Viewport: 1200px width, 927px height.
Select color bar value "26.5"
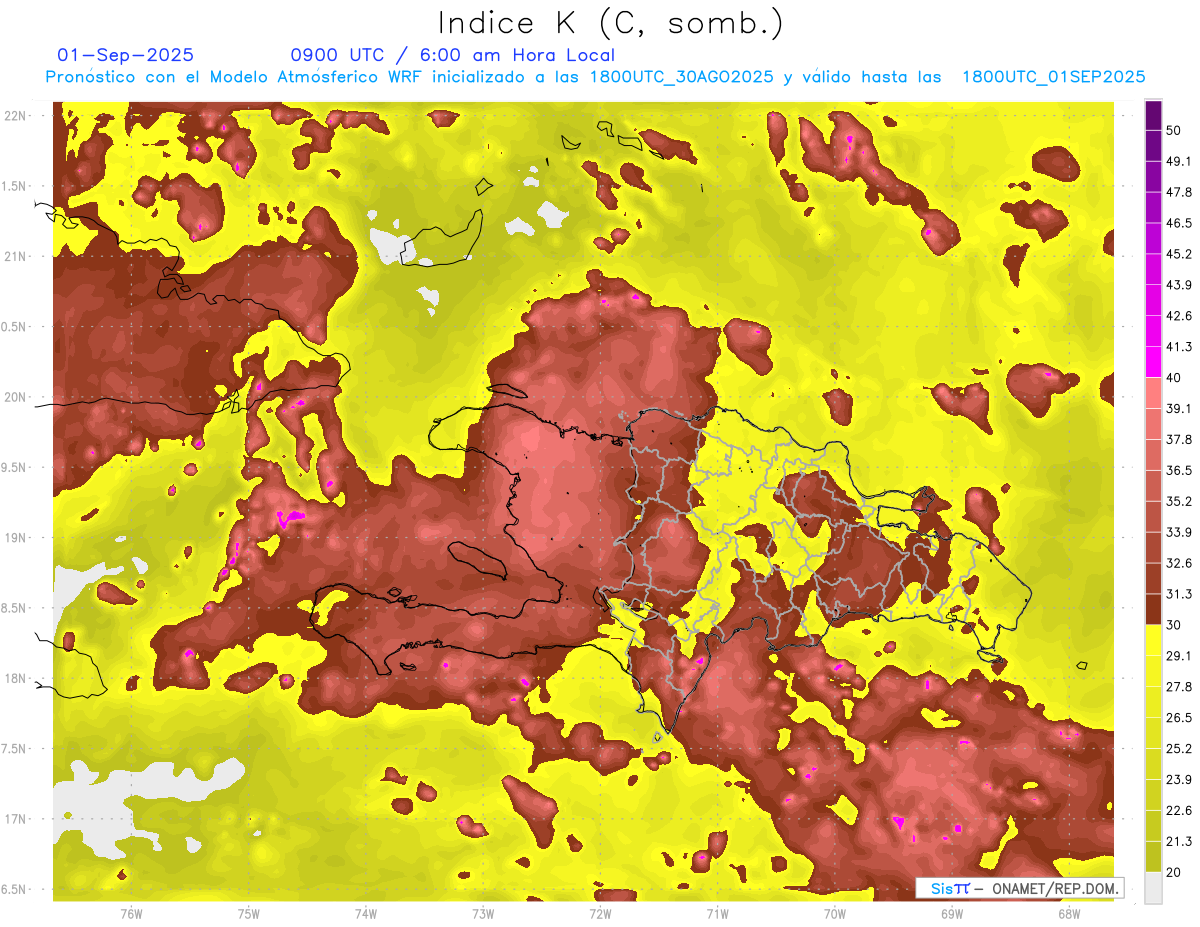click(1178, 718)
